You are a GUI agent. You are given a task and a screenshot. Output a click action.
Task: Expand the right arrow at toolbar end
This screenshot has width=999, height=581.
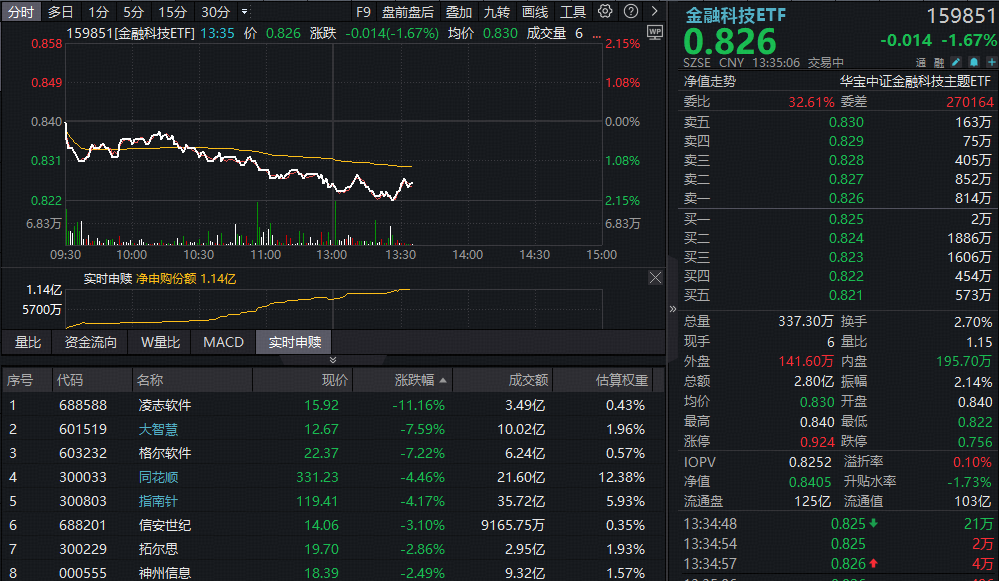(x=654, y=10)
